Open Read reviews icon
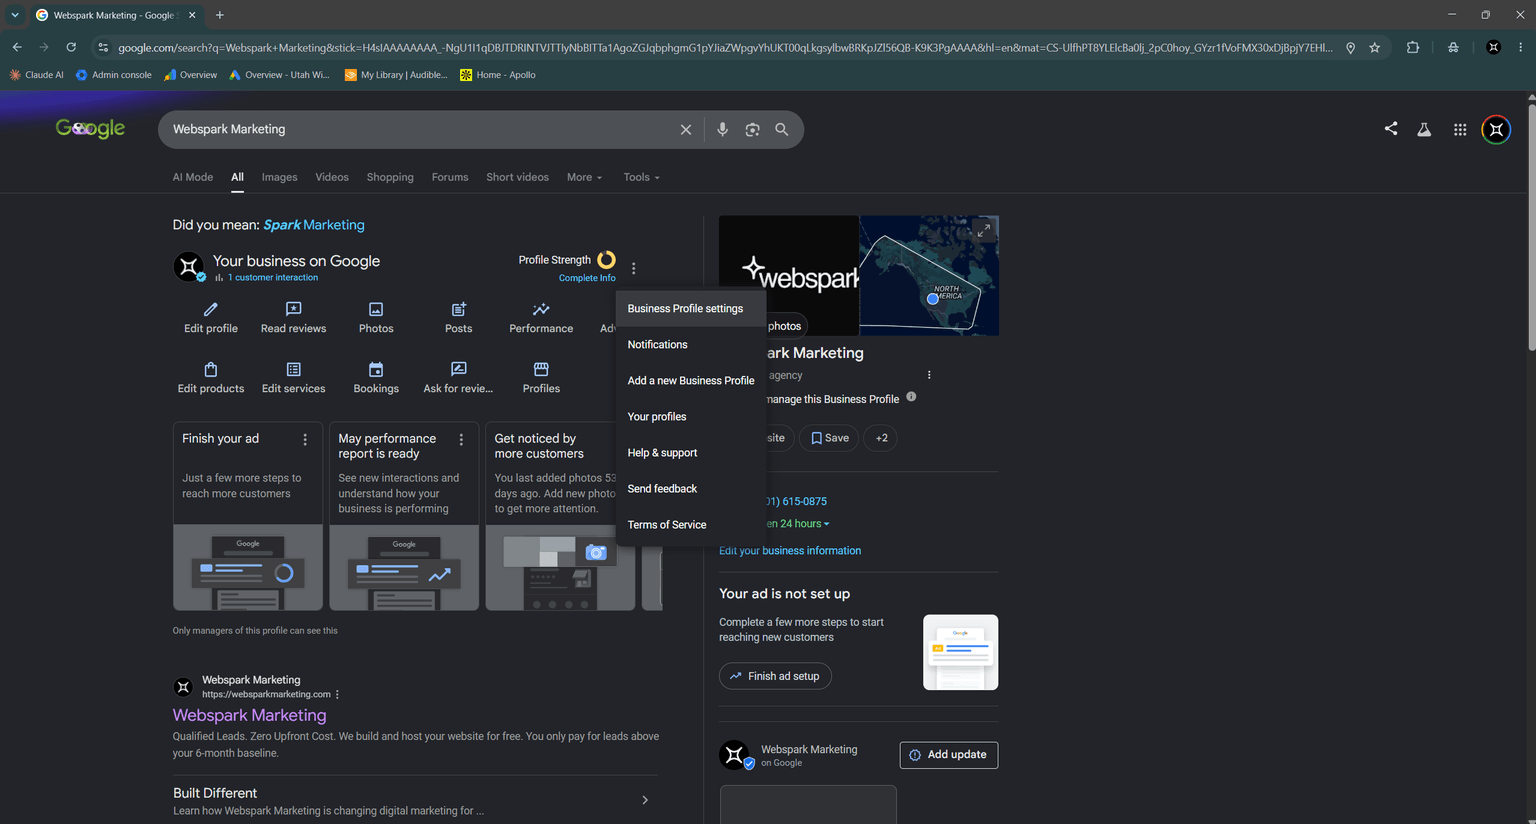Viewport: 1536px width, 824px height. pyautogui.click(x=293, y=309)
